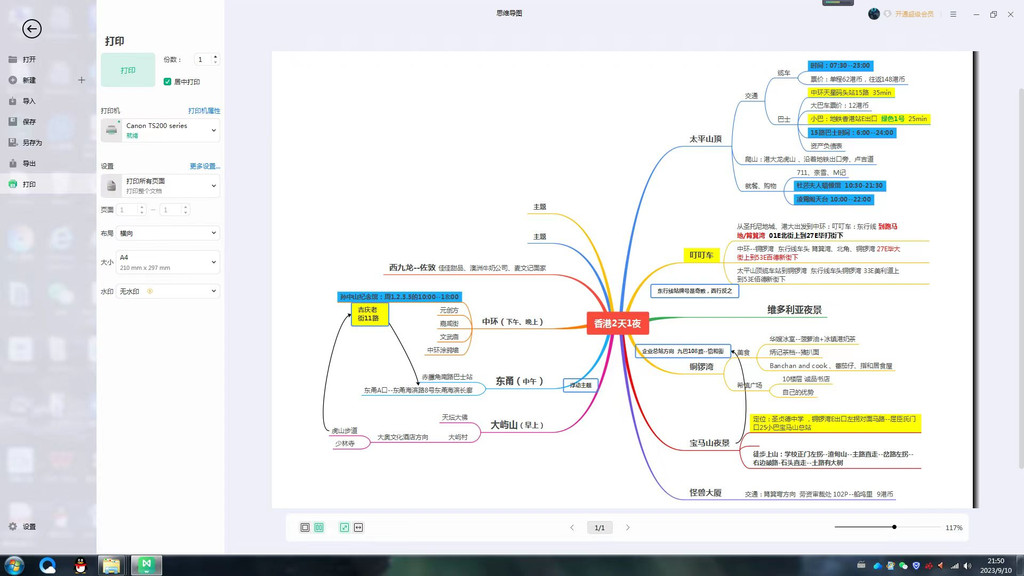Open the A4 paper size dropdown
This screenshot has width=1024, height=576.
point(213,262)
